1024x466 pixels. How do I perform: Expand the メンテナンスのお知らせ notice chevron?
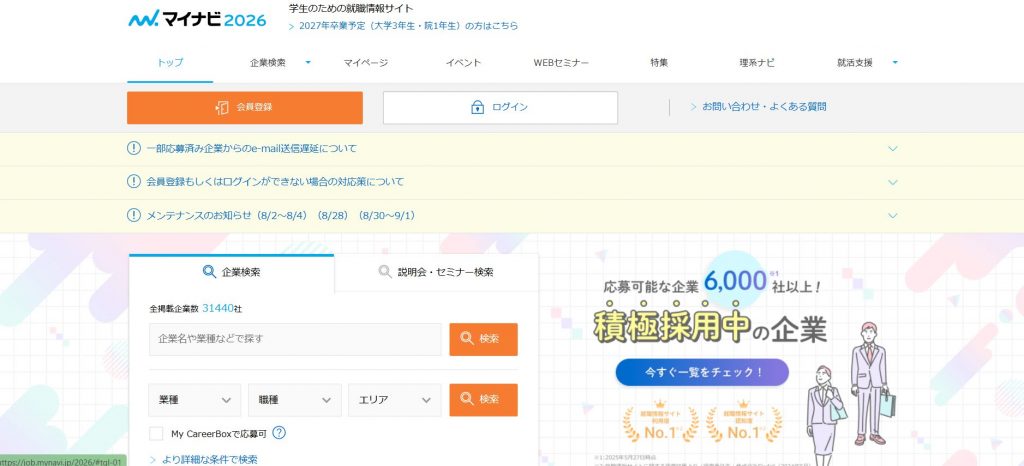tap(893, 215)
